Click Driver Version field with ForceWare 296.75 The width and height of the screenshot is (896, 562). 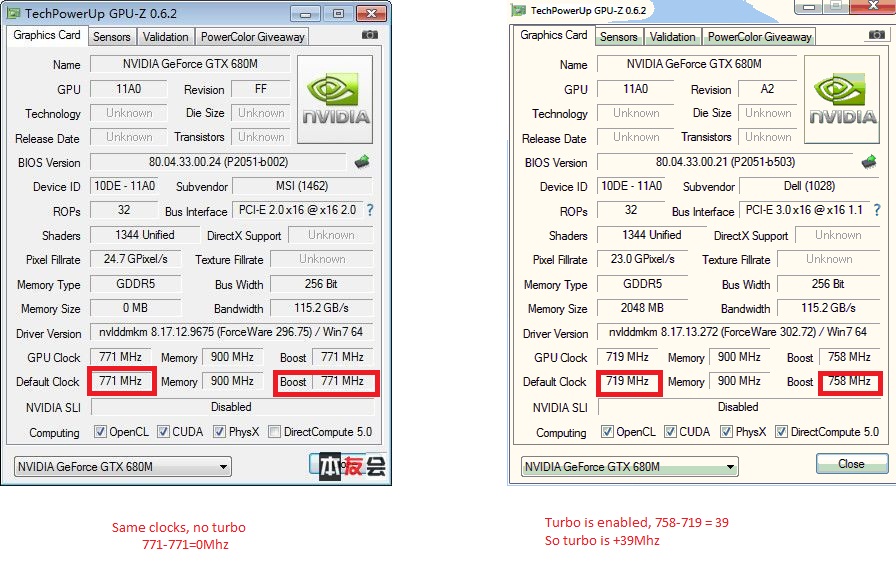(x=231, y=332)
